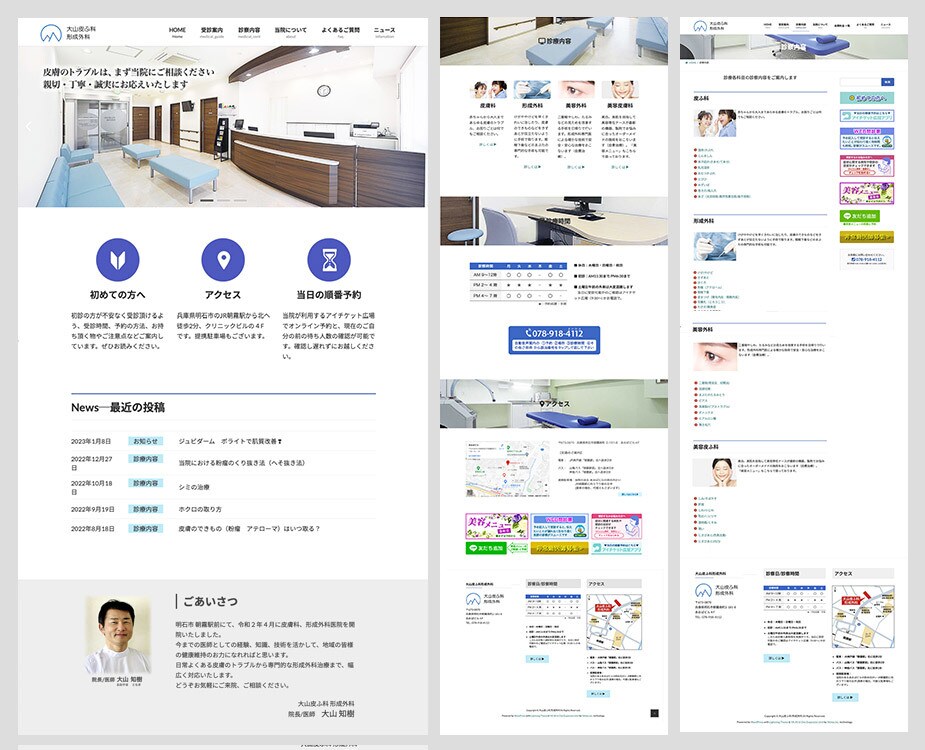925x750 pixels.
Task: Click the top teal banner in the right page sidebar
Action: [867, 99]
